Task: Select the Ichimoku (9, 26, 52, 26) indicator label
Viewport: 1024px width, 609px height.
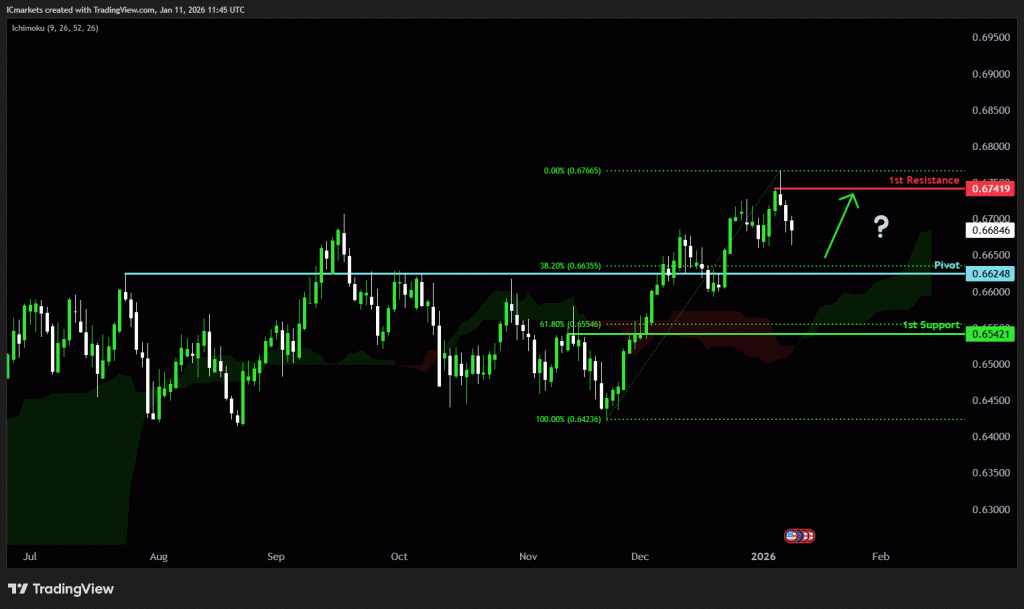Action: pyautogui.click(x=54, y=28)
